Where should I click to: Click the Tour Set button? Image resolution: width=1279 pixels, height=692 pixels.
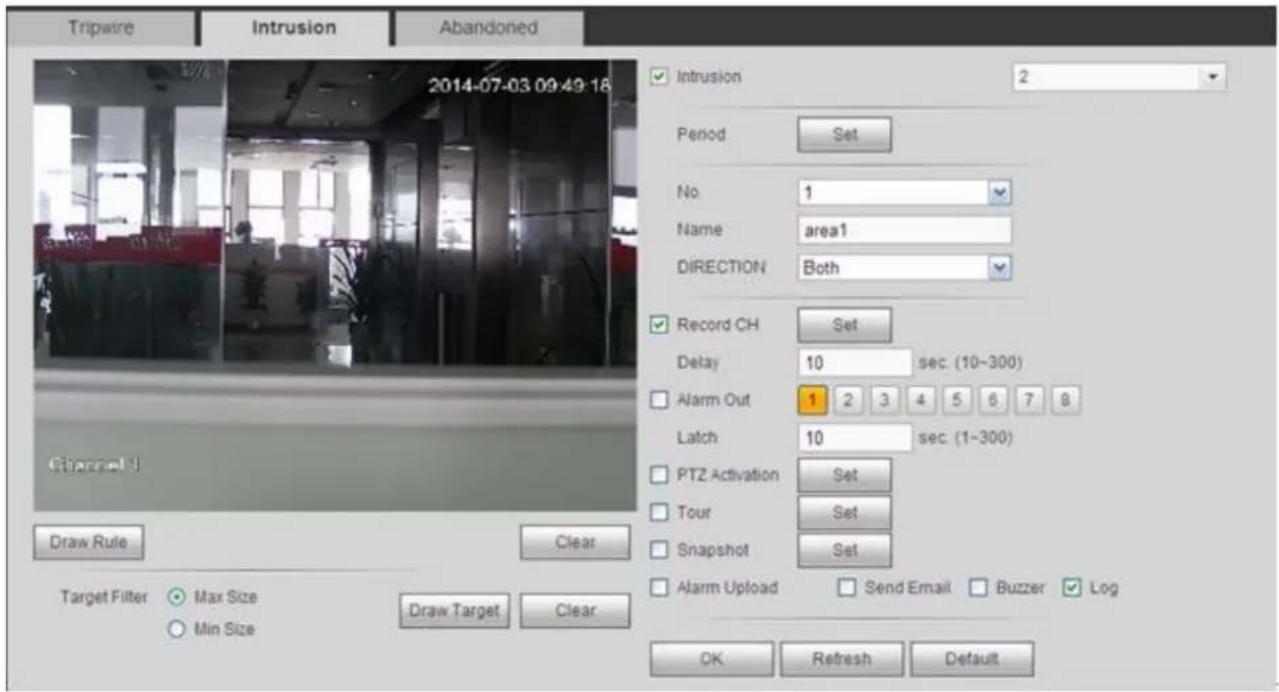(x=844, y=513)
